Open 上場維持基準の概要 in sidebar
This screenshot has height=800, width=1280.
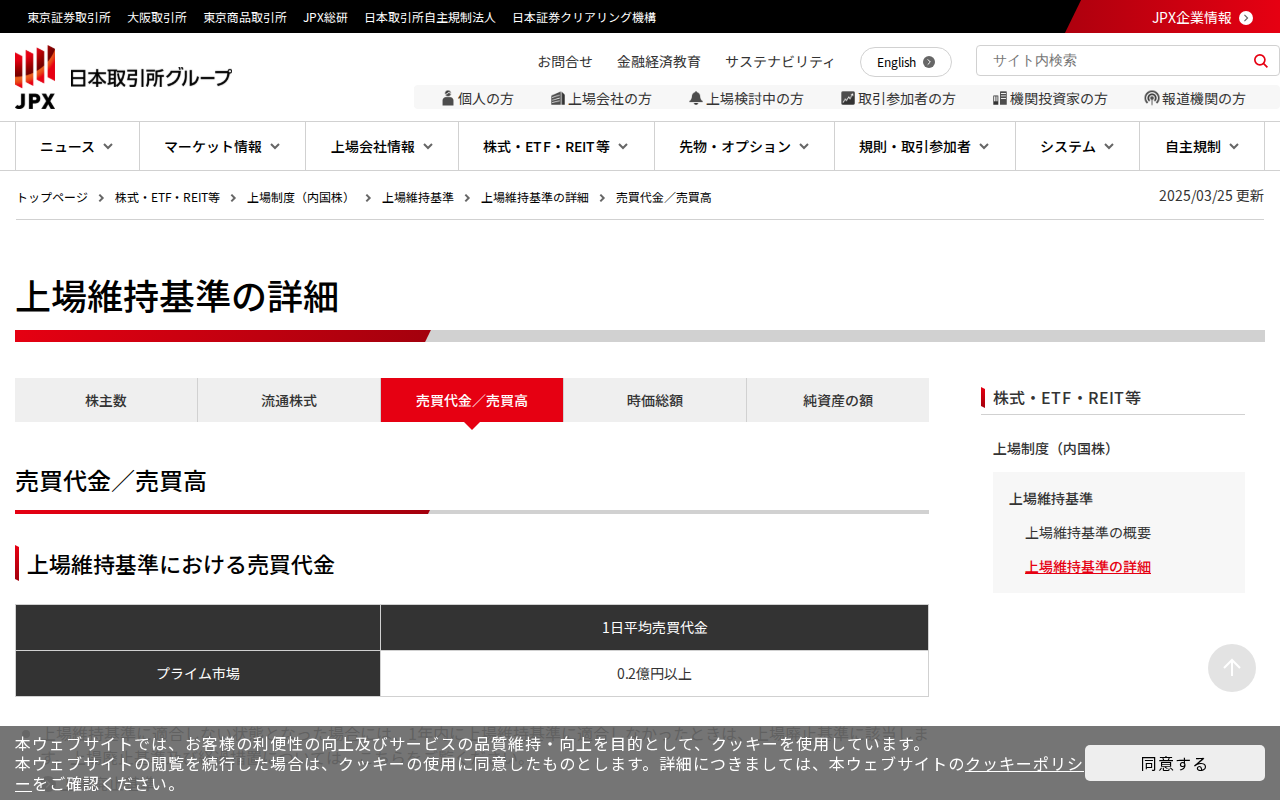(1088, 533)
